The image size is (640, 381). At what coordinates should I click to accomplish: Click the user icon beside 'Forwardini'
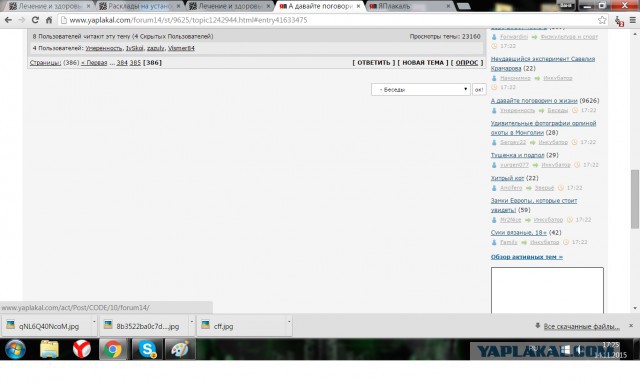[494, 37]
